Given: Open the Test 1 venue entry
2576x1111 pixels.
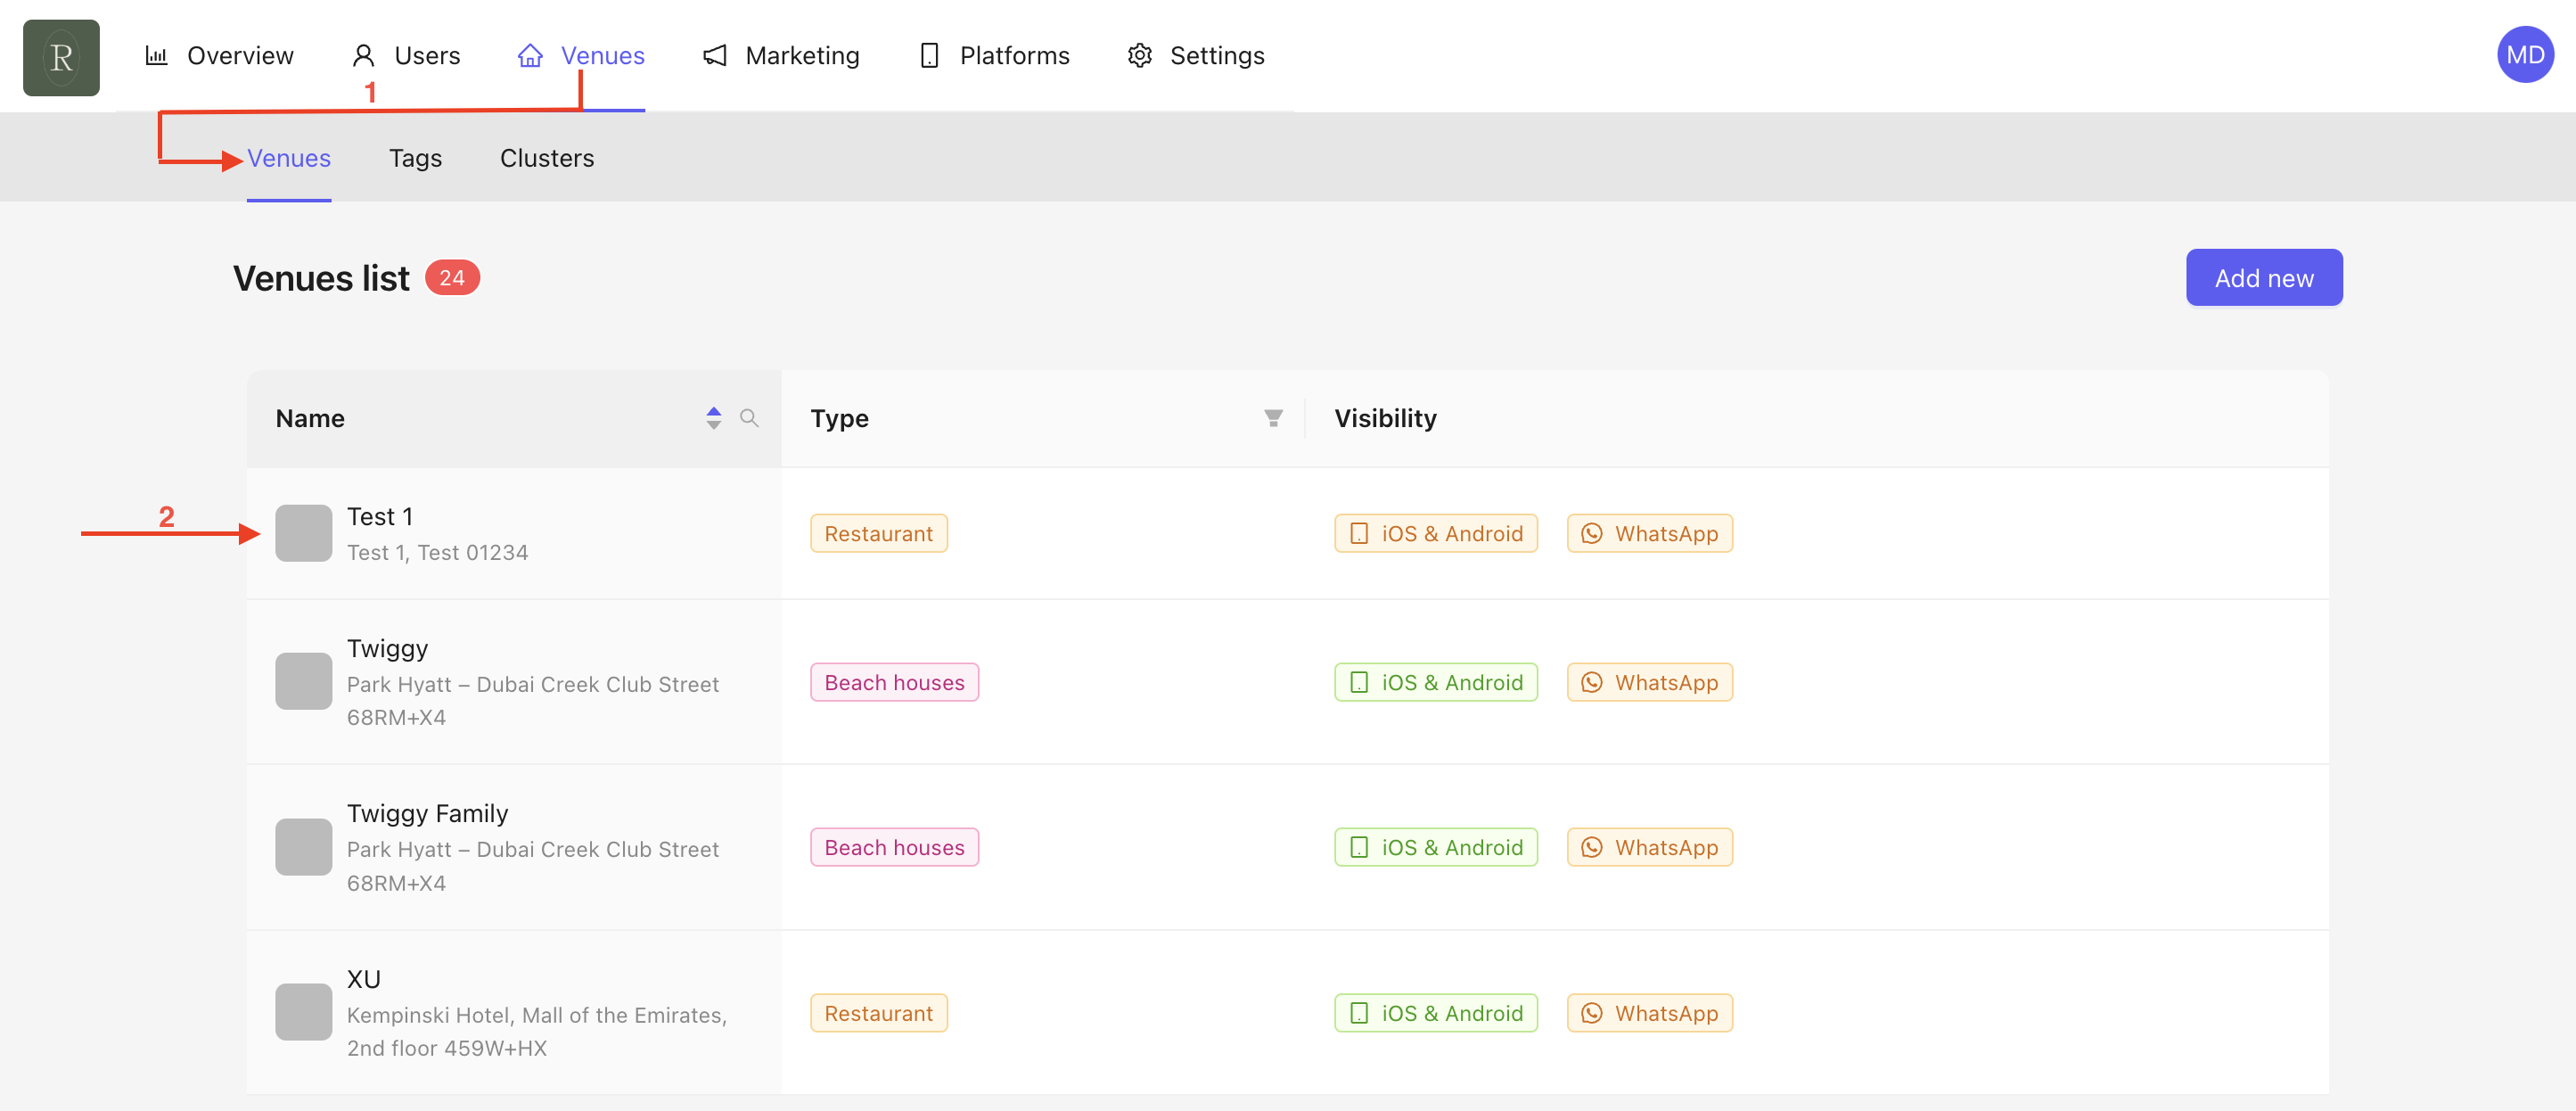Looking at the screenshot, I should pos(379,516).
